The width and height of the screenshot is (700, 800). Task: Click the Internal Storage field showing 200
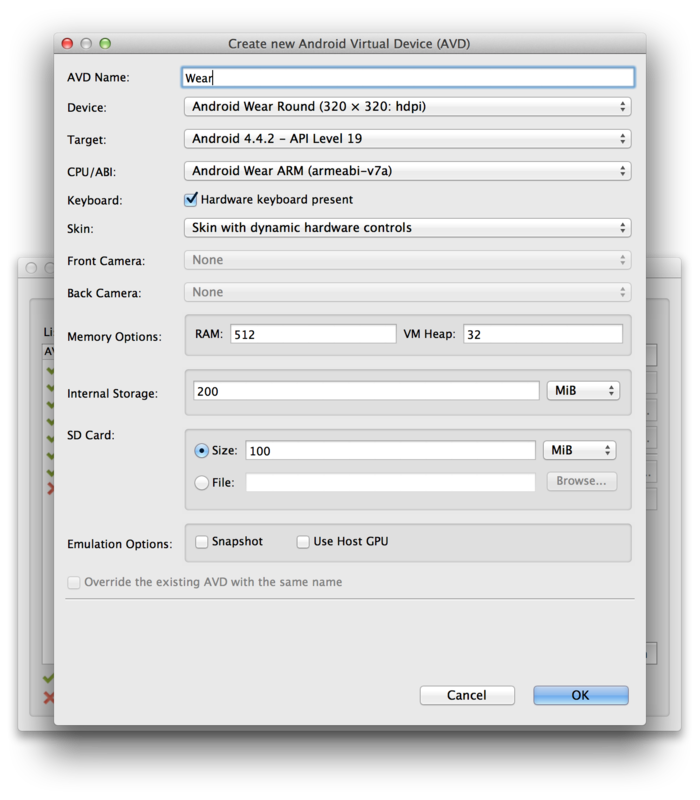(x=366, y=391)
